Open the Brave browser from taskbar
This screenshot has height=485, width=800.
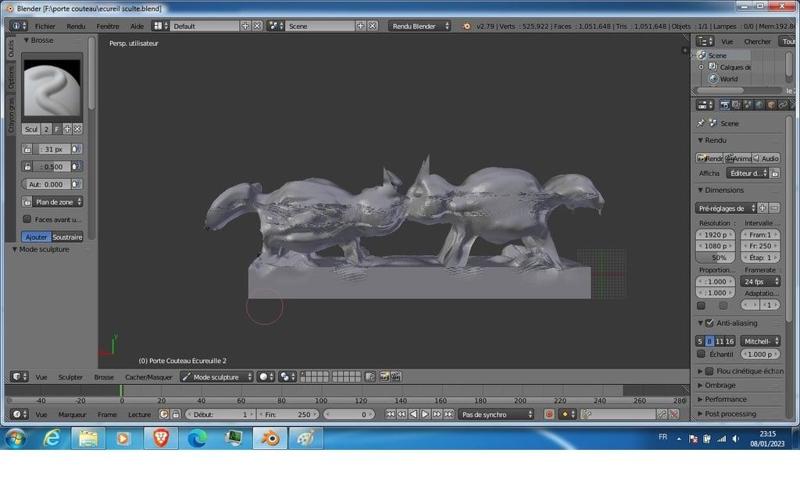pyautogui.click(x=160, y=438)
